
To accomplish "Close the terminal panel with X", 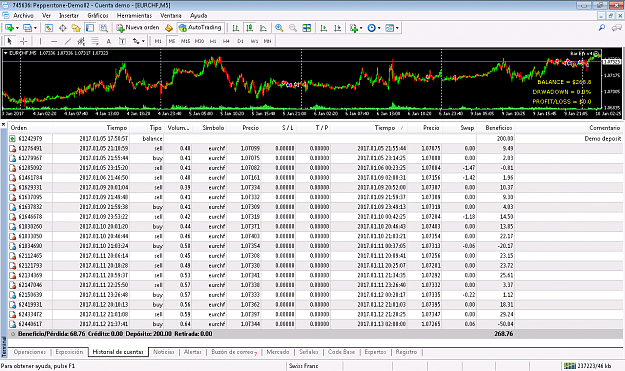I will point(4,125).
